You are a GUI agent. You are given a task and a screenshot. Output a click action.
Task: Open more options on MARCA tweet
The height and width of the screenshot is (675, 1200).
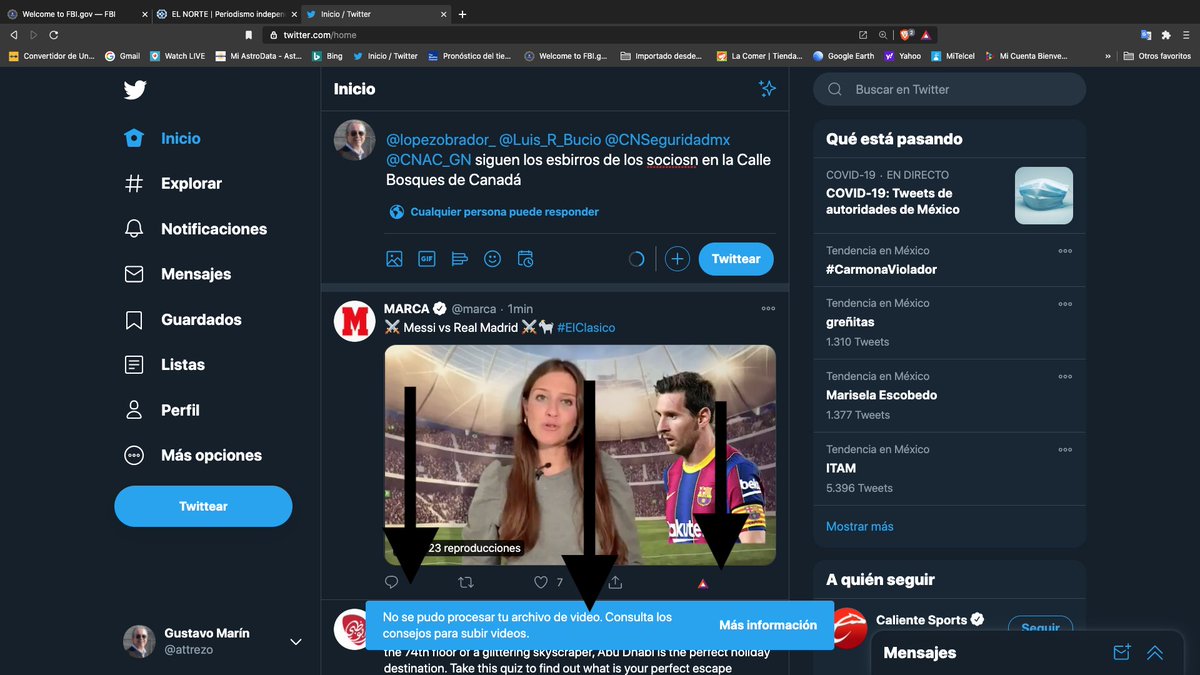(768, 309)
